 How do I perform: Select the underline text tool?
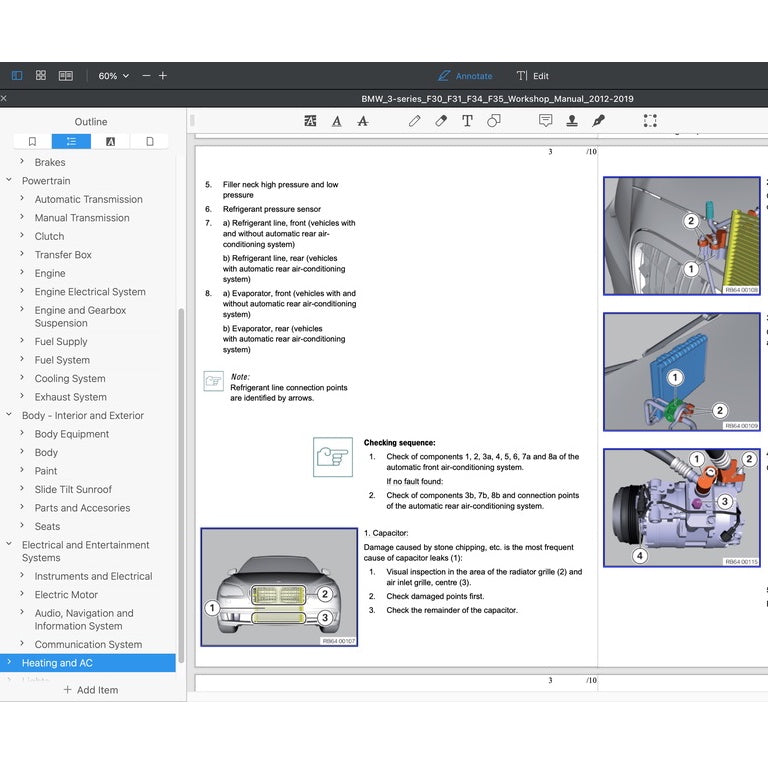(336, 120)
